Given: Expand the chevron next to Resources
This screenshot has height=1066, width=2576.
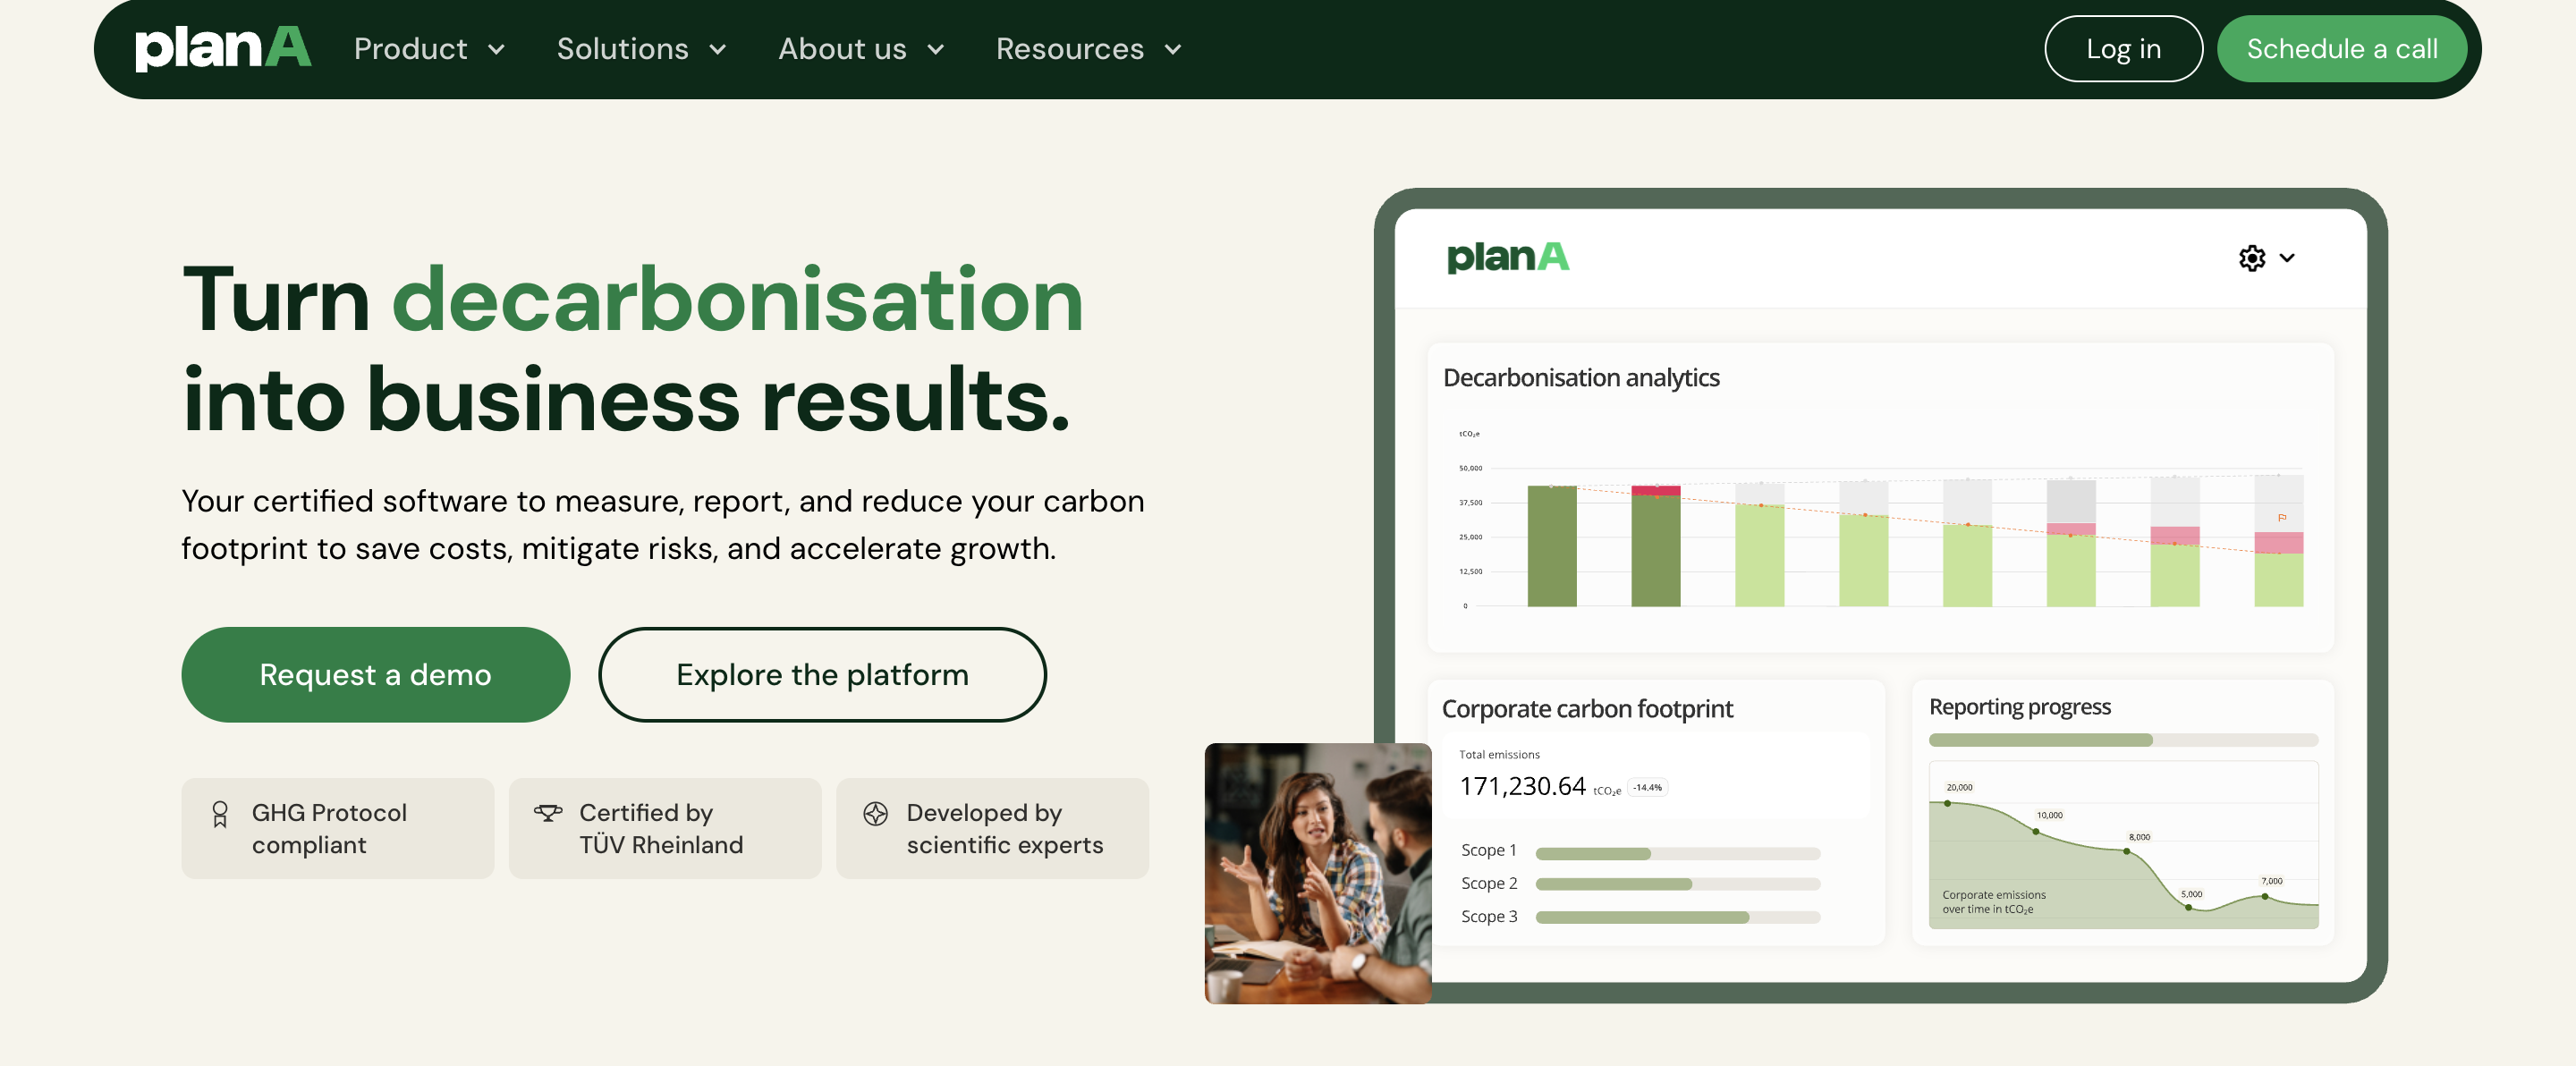Looking at the screenshot, I should [1173, 50].
